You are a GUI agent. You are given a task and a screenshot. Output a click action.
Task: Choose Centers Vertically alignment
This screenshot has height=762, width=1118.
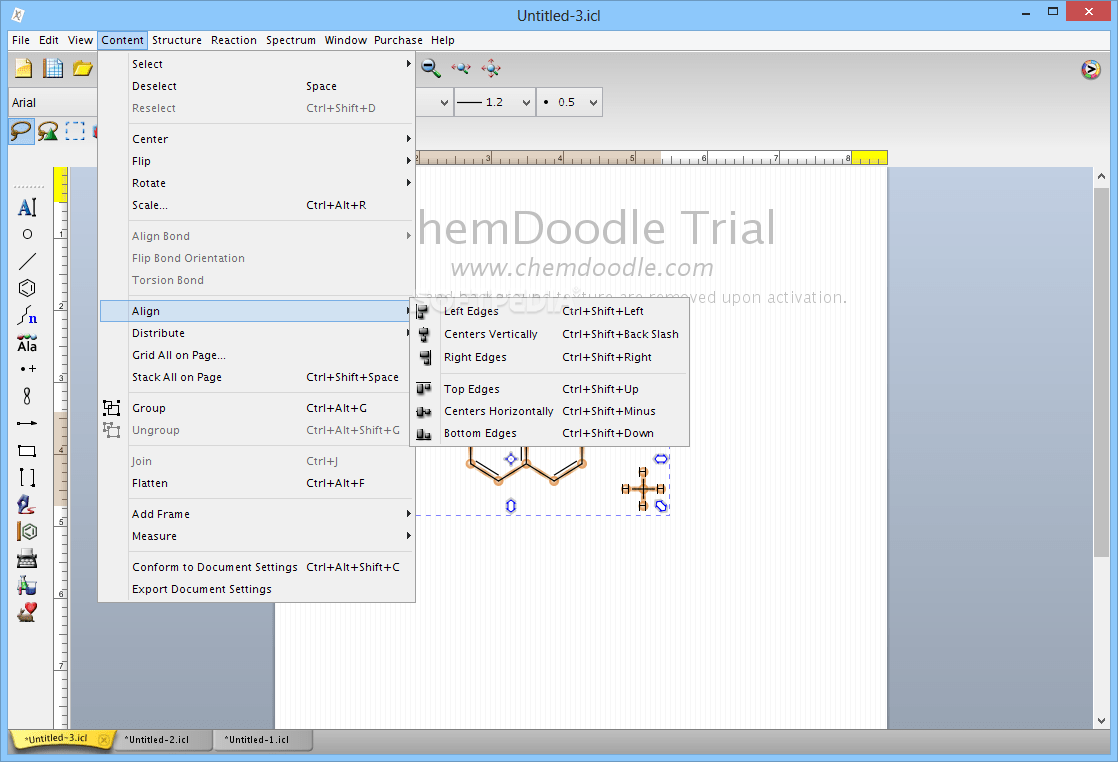[x=550, y=334]
